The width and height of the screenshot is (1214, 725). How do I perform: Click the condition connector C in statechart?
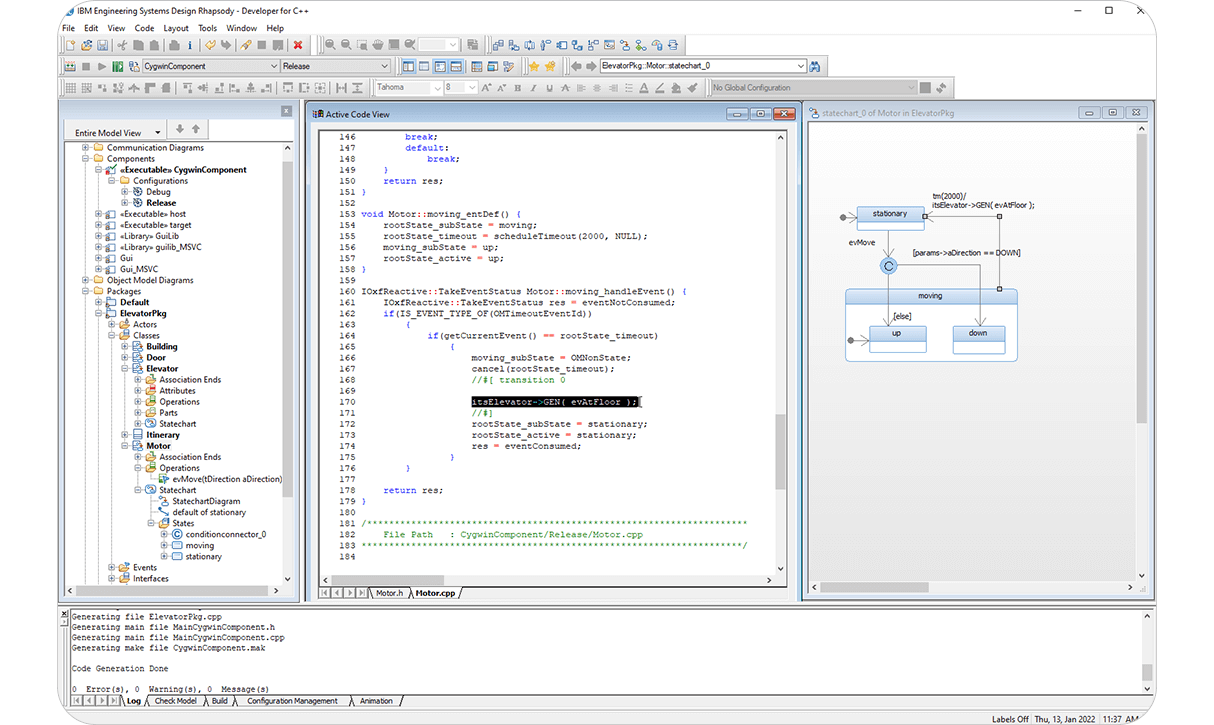coord(888,266)
